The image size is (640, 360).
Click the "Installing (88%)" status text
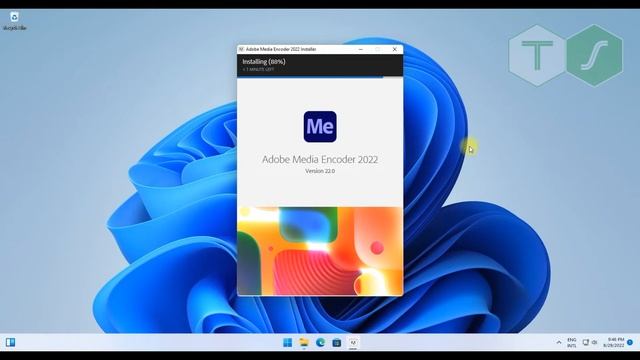[264, 62]
